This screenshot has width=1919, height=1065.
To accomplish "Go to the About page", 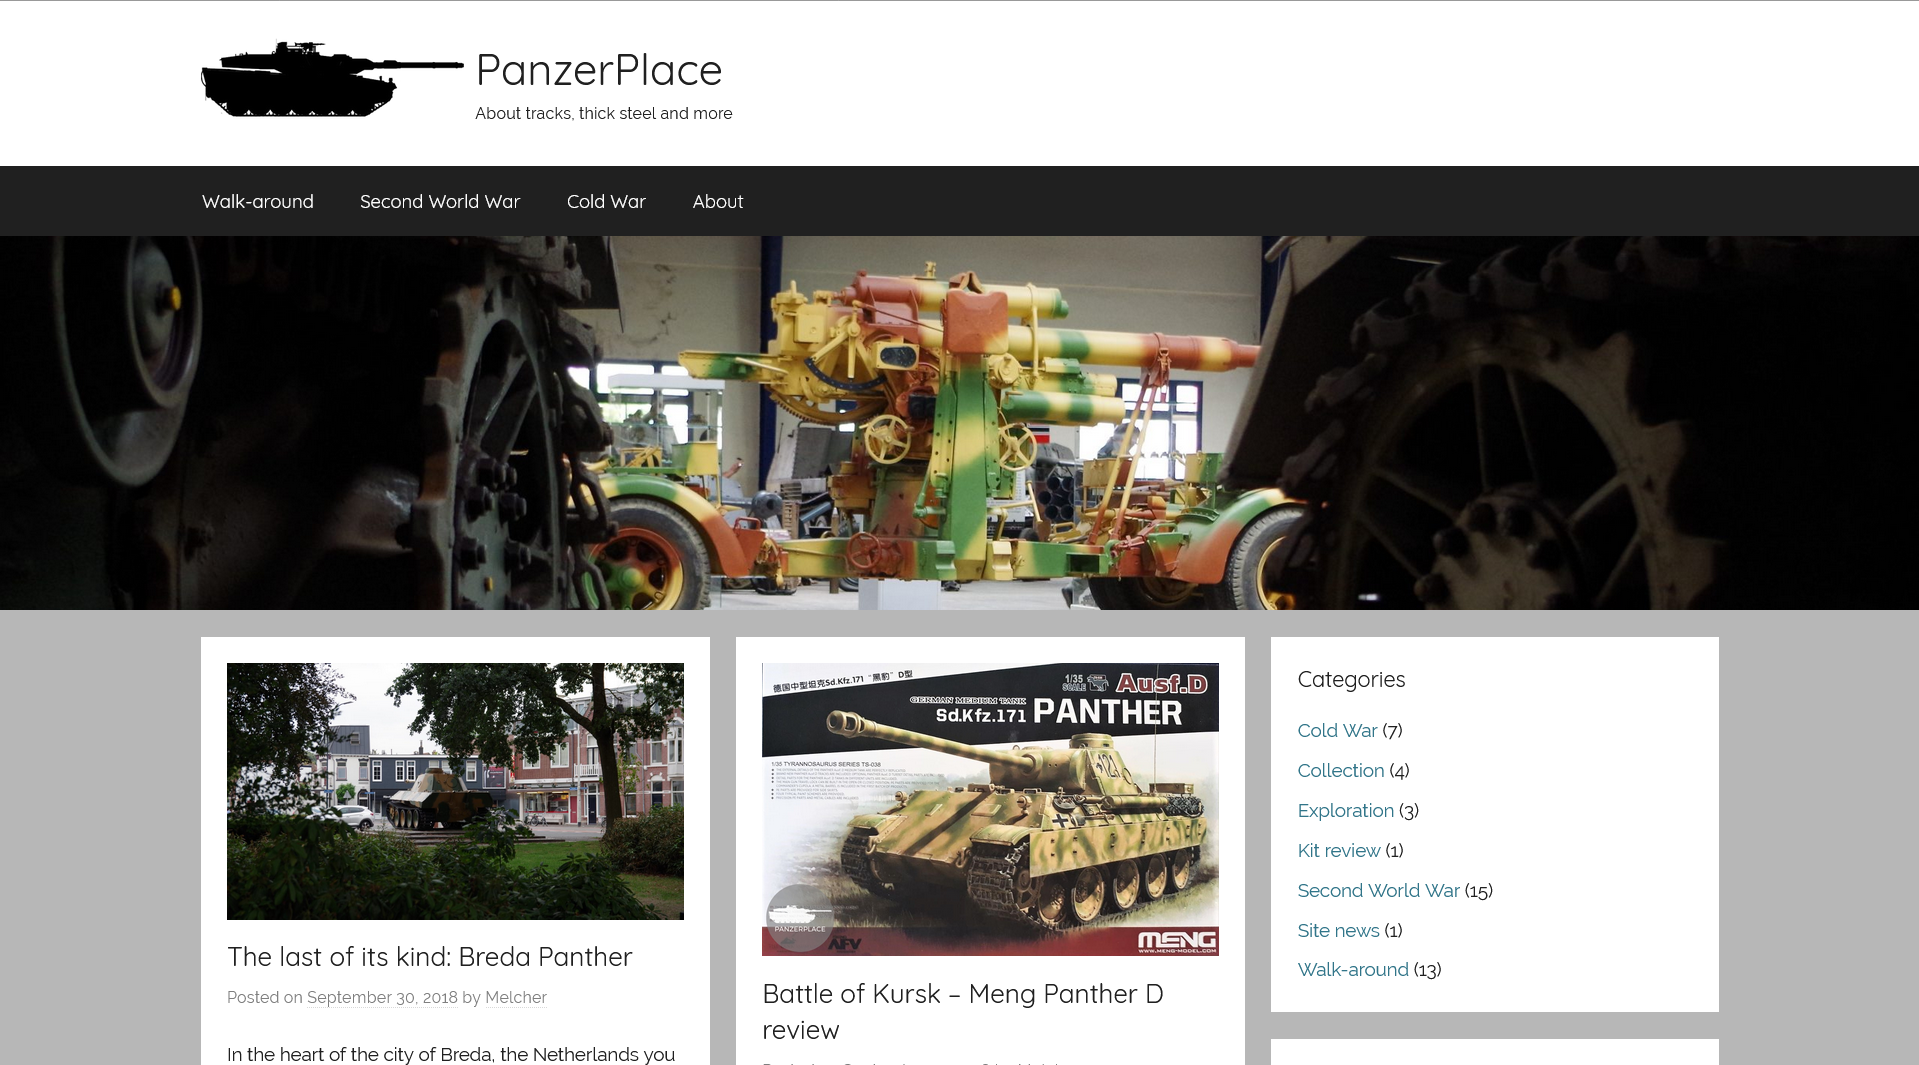I will (x=718, y=201).
